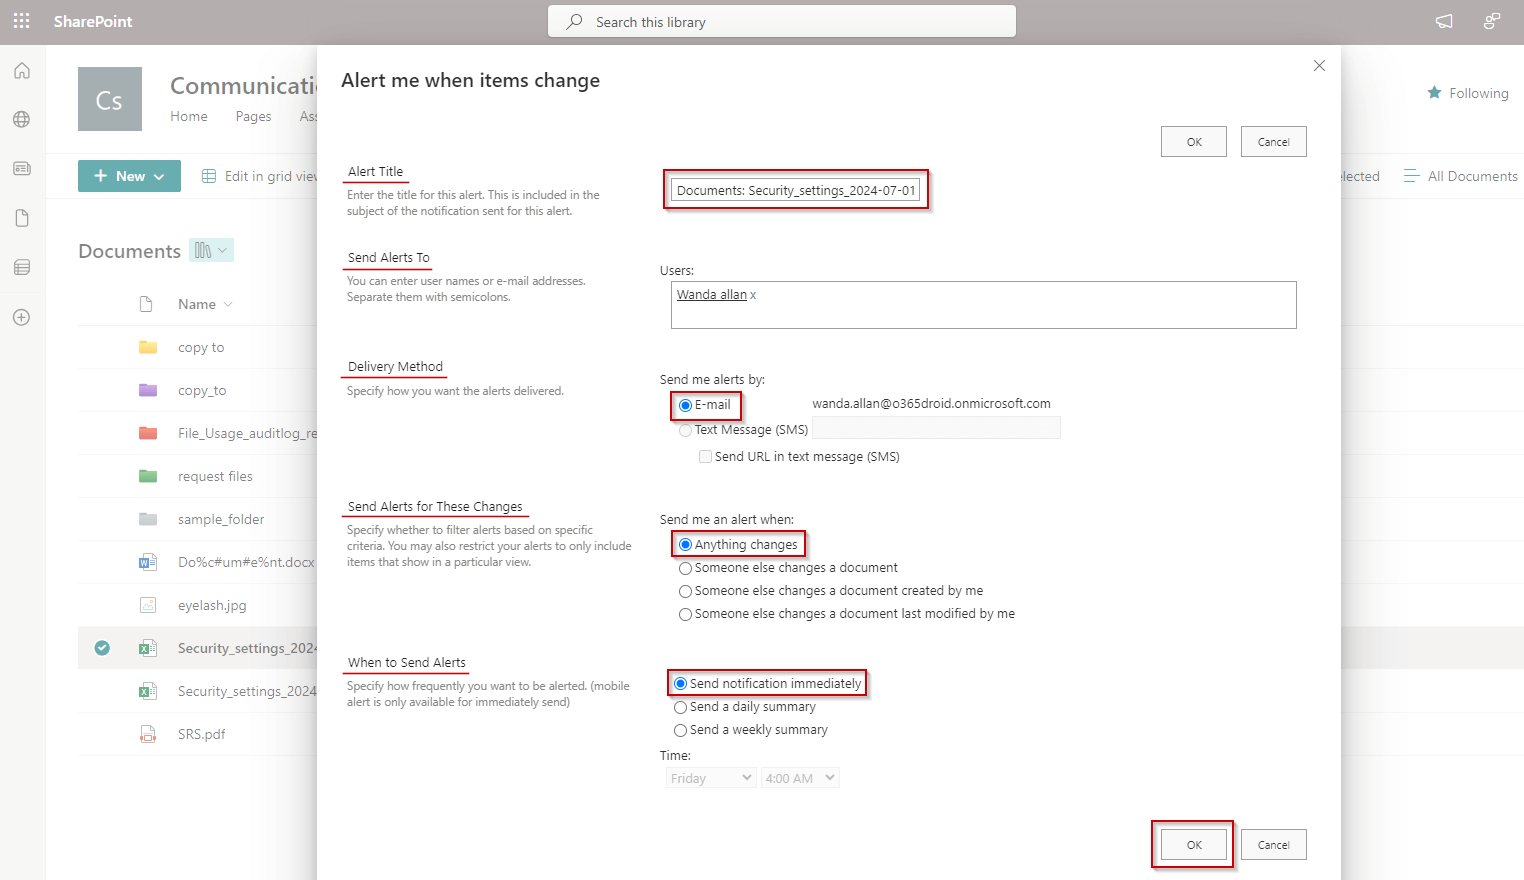1524x880 pixels.
Task: Create new content with the plus icon
Action: click(x=21, y=317)
